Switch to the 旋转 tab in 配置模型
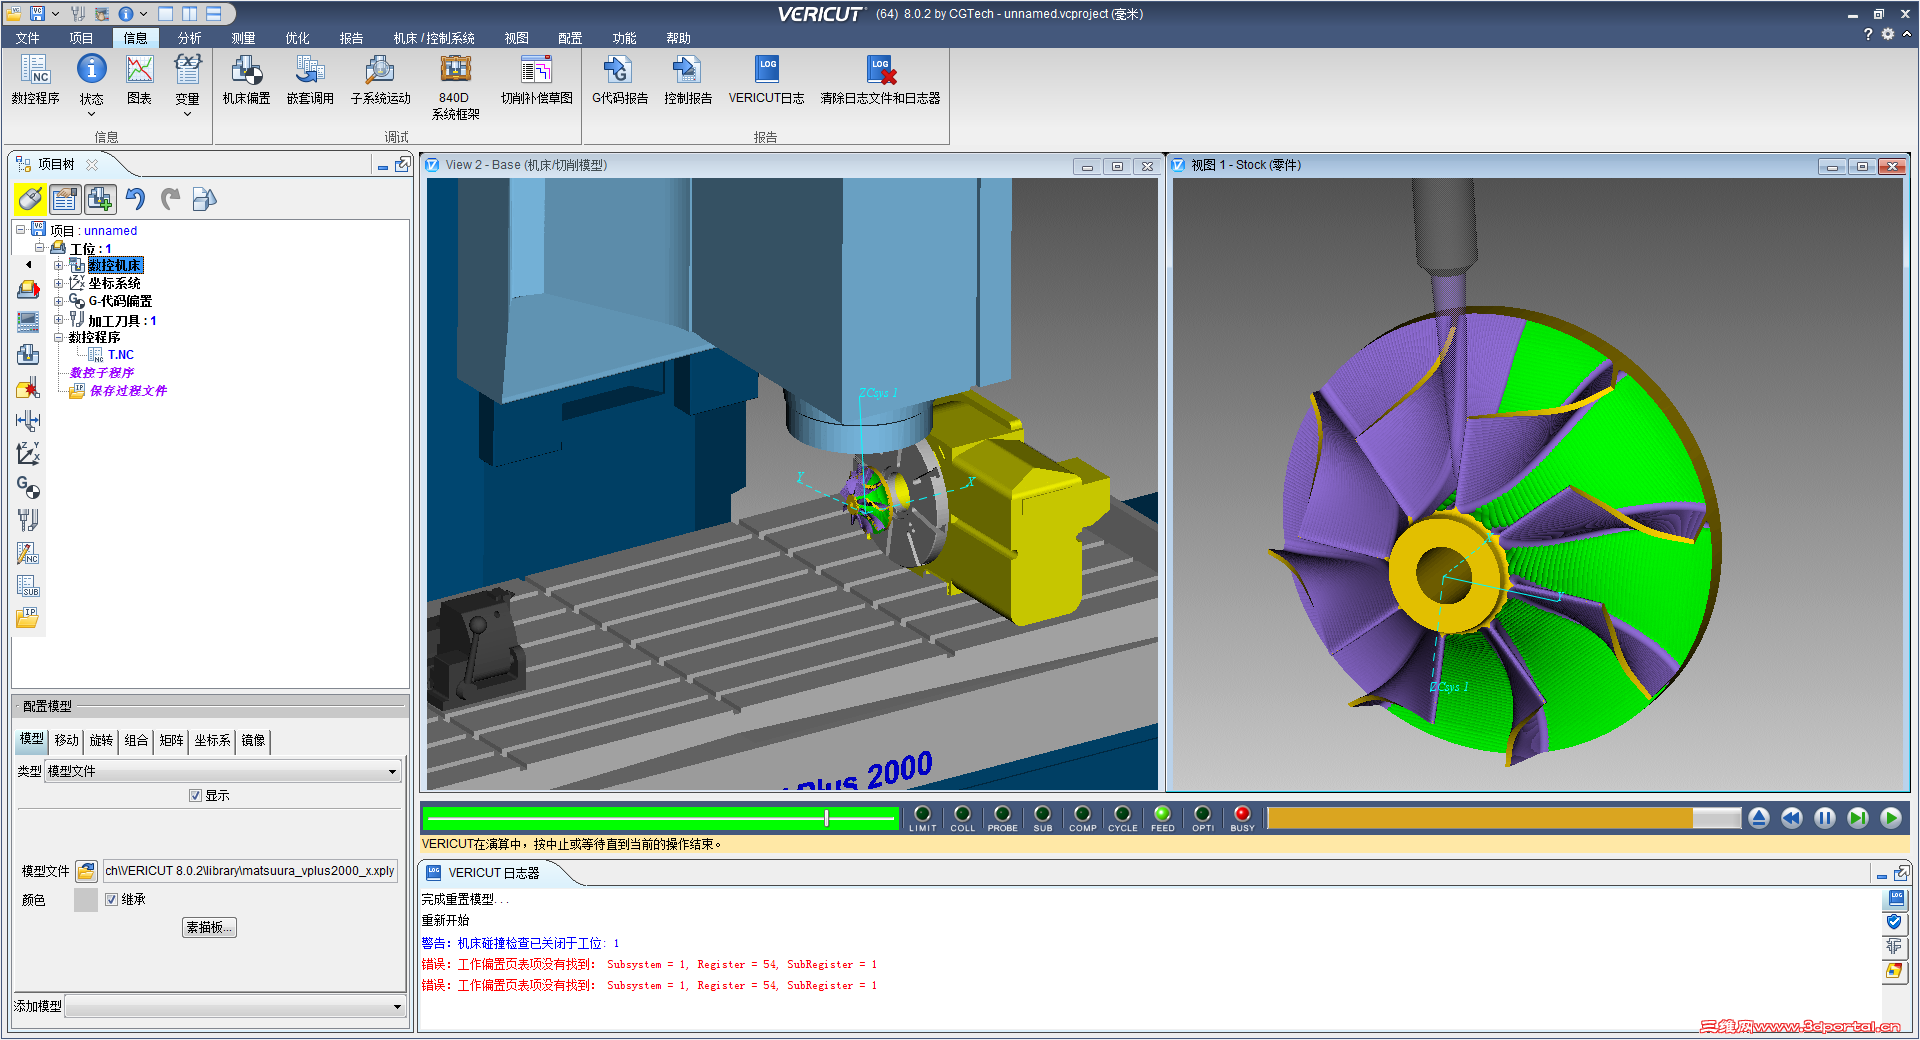This screenshot has width=1920, height=1040. pos(101,741)
